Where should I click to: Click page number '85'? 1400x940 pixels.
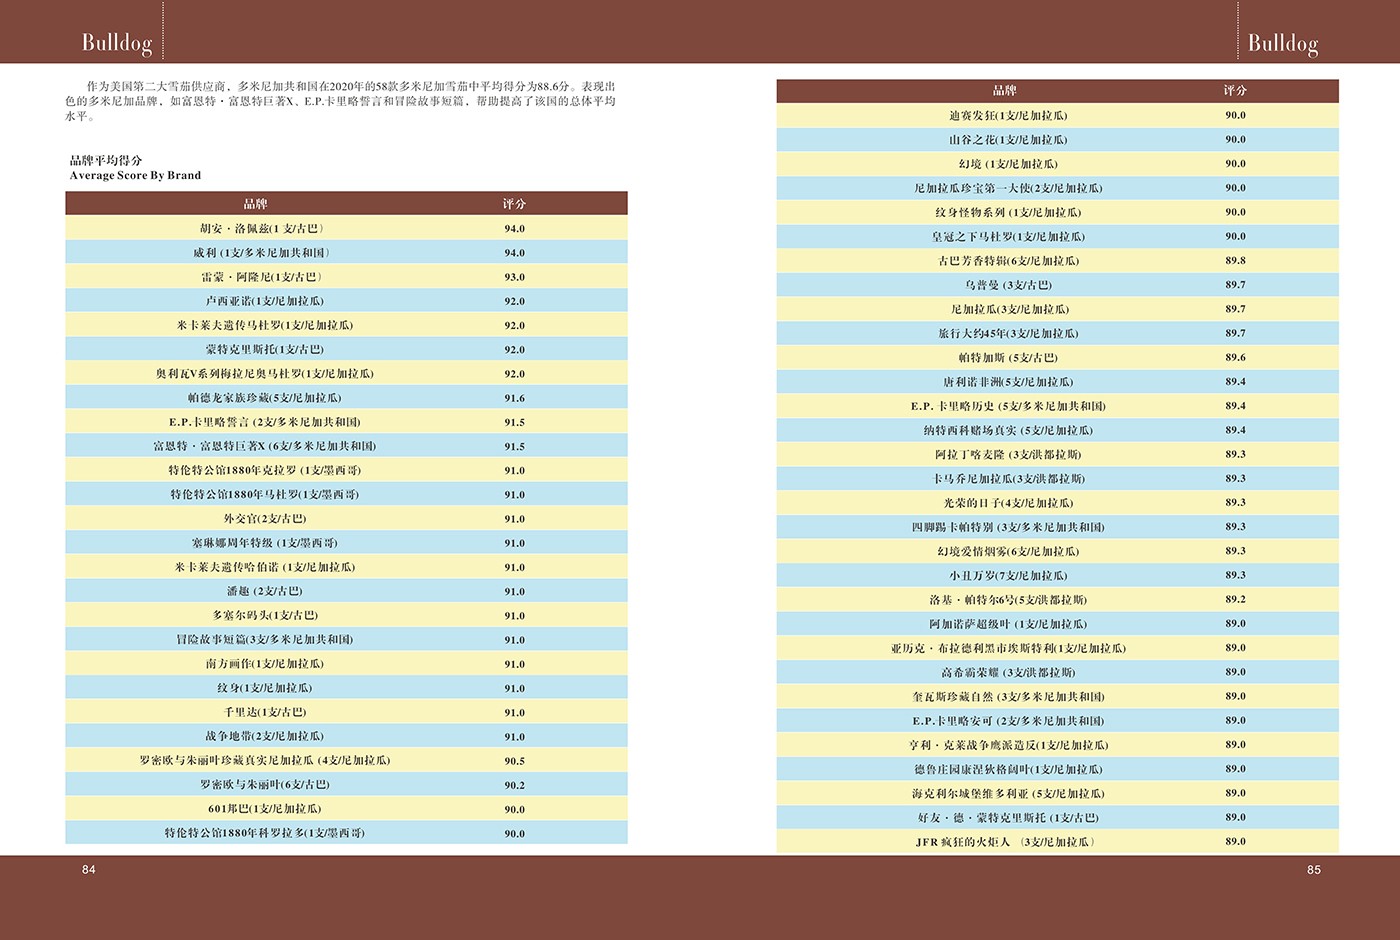pos(1313,870)
